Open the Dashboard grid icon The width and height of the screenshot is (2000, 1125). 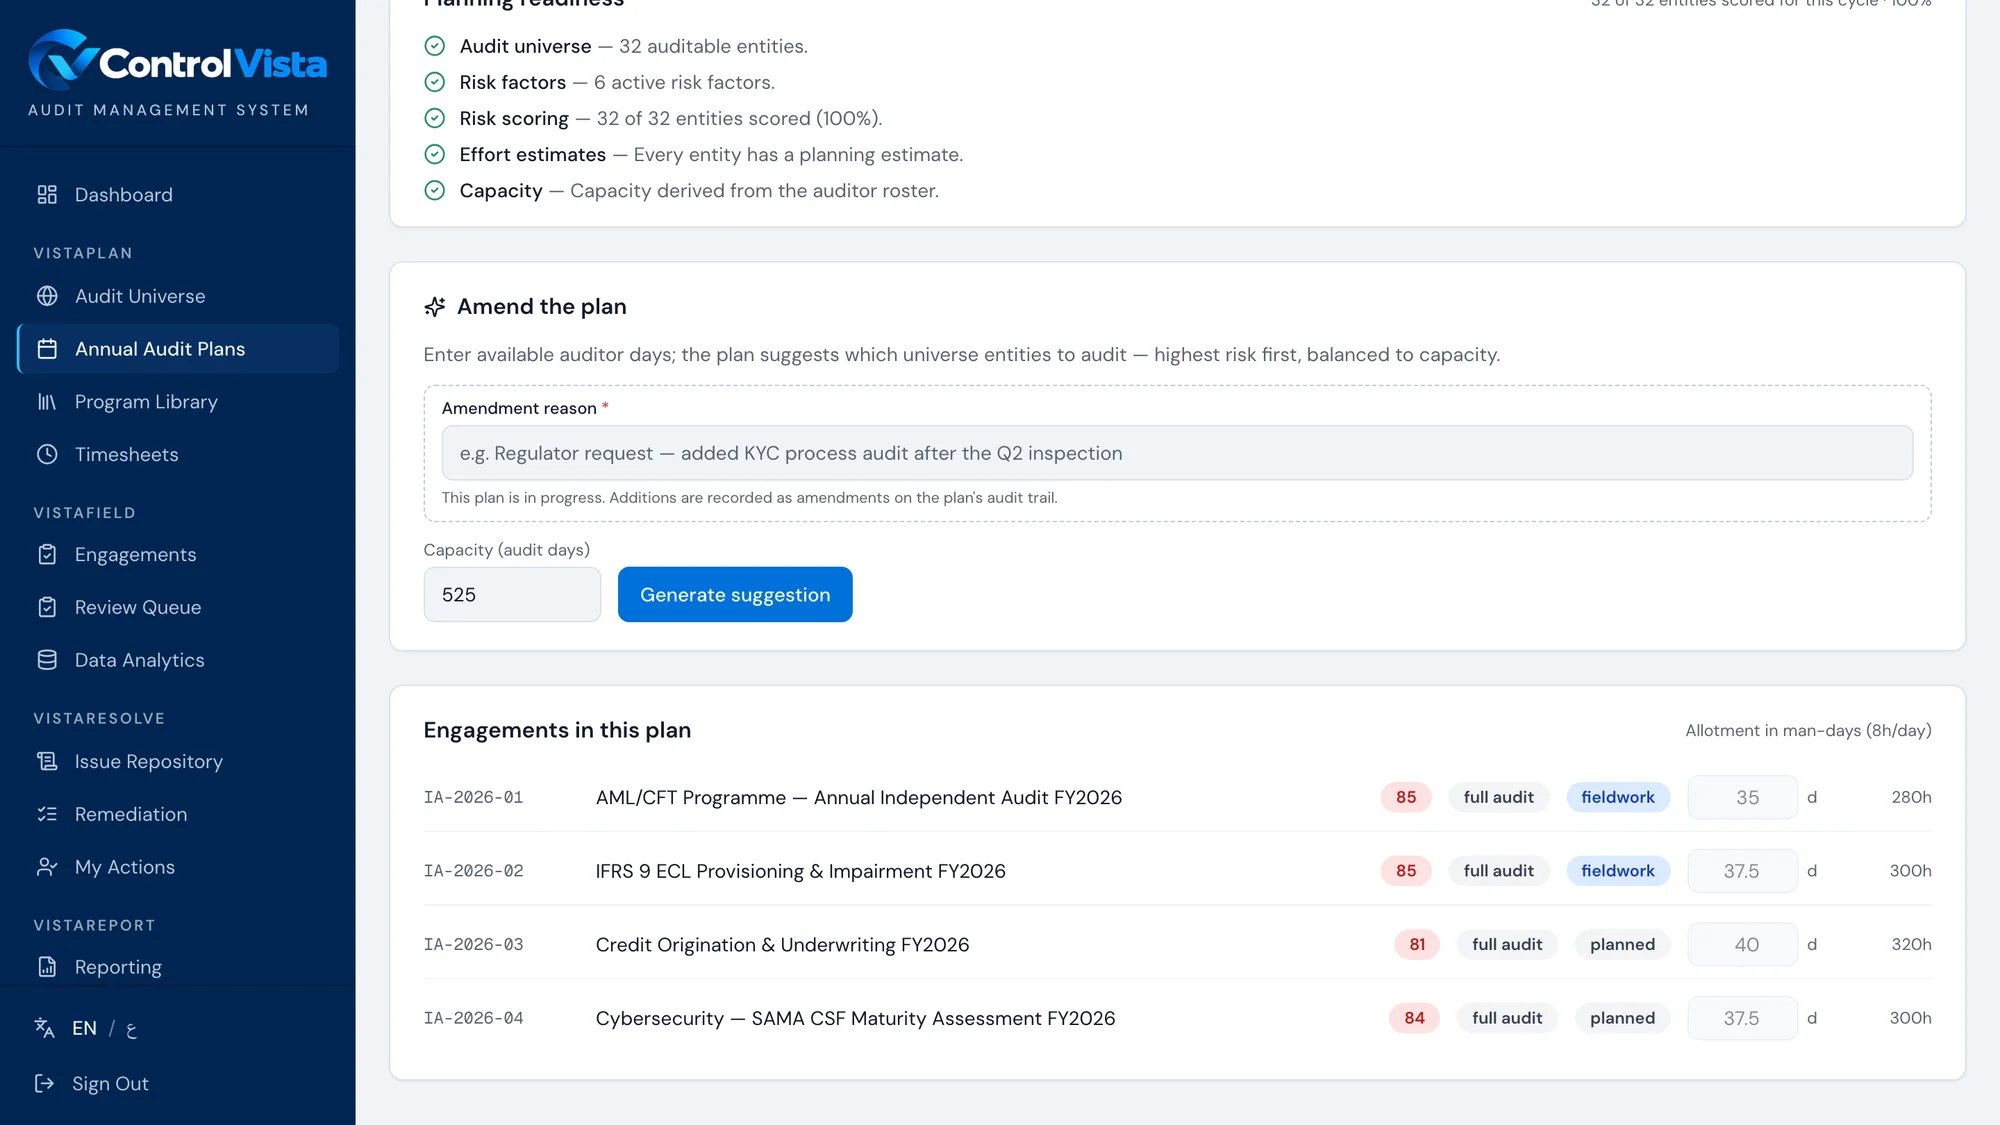[47, 195]
